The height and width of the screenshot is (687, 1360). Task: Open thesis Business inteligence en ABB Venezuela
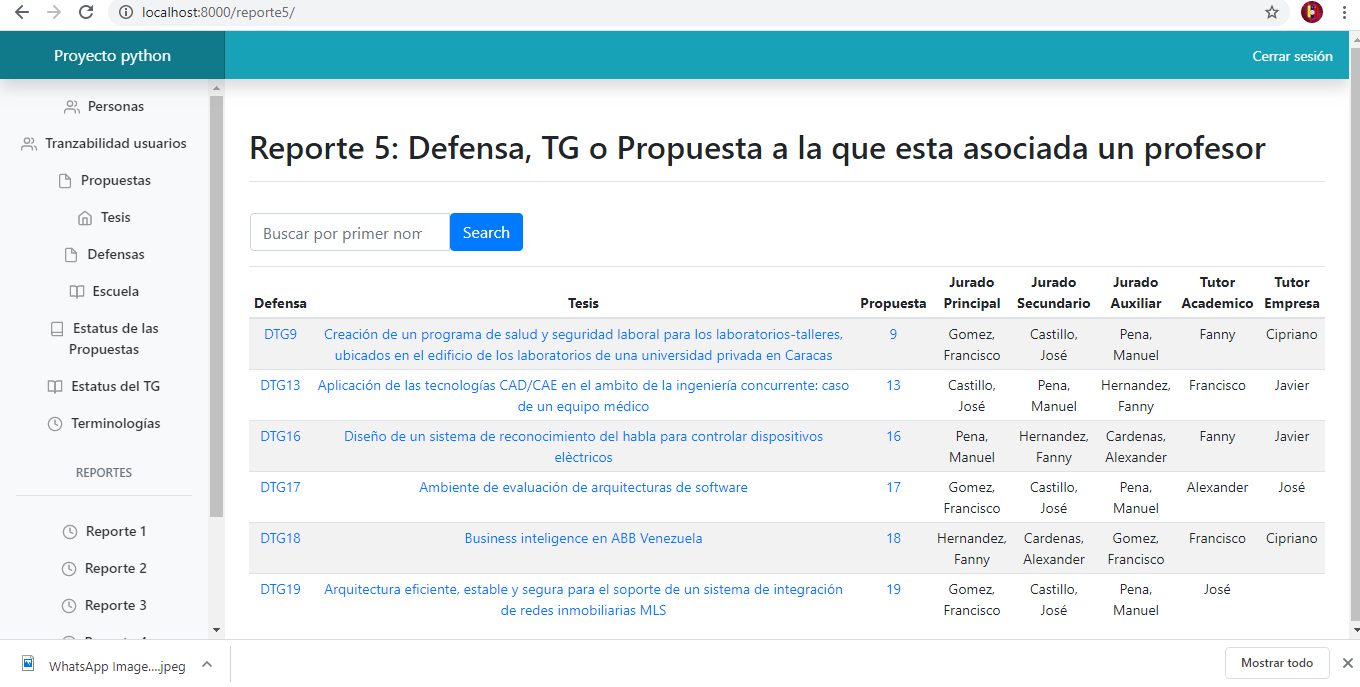583,539
